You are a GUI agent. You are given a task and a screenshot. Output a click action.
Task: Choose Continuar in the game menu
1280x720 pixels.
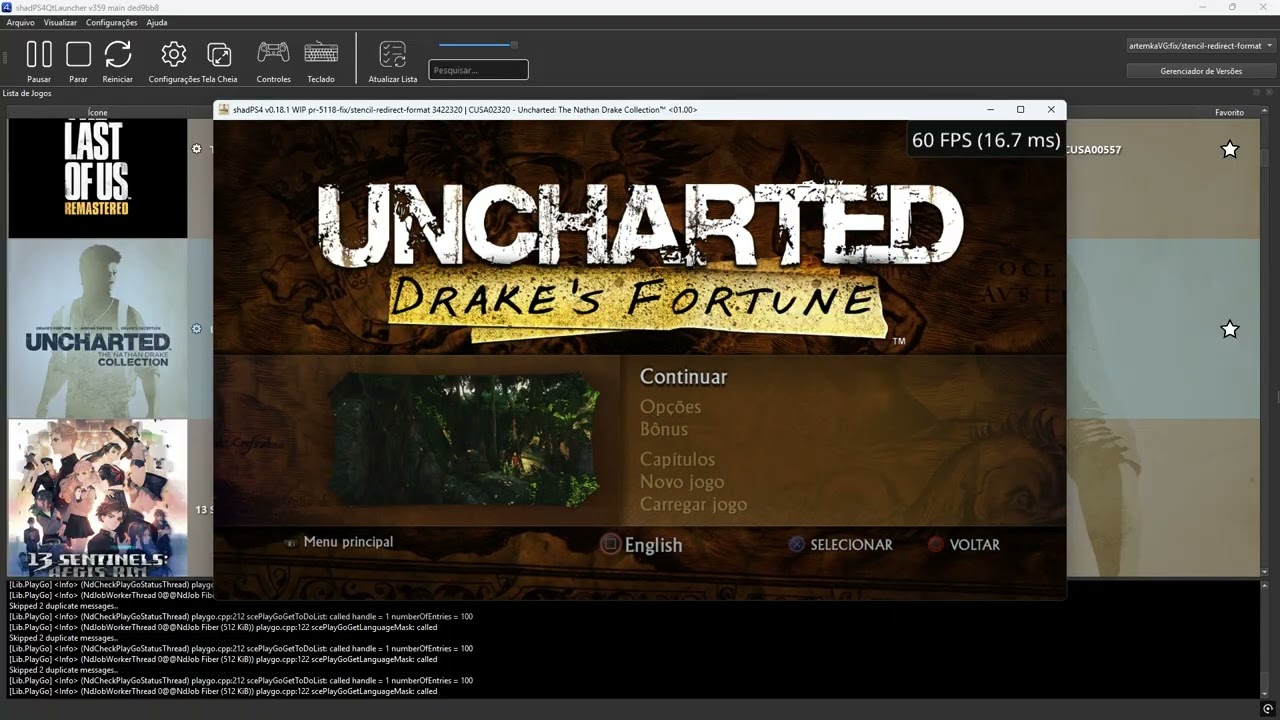pos(683,377)
